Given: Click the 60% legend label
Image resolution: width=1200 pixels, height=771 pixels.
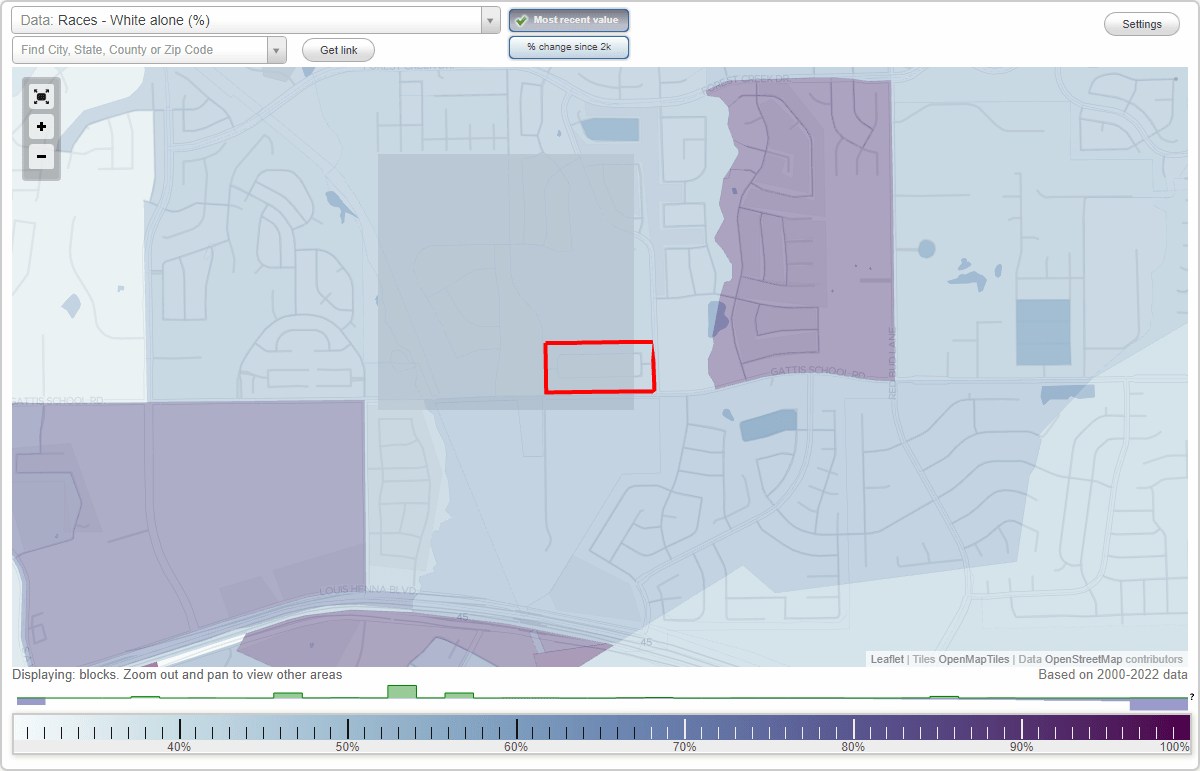Looking at the screenshot, I should [516, 747].
